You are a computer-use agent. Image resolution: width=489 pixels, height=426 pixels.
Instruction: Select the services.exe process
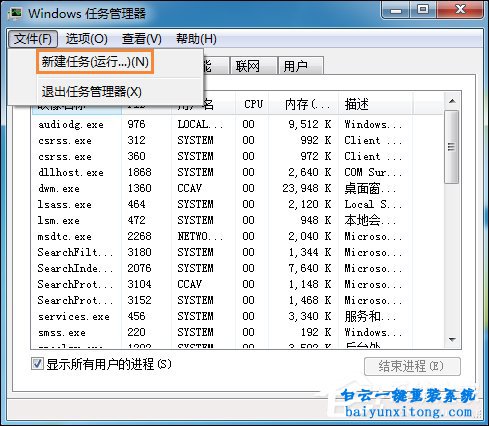[x=238, y=316]
